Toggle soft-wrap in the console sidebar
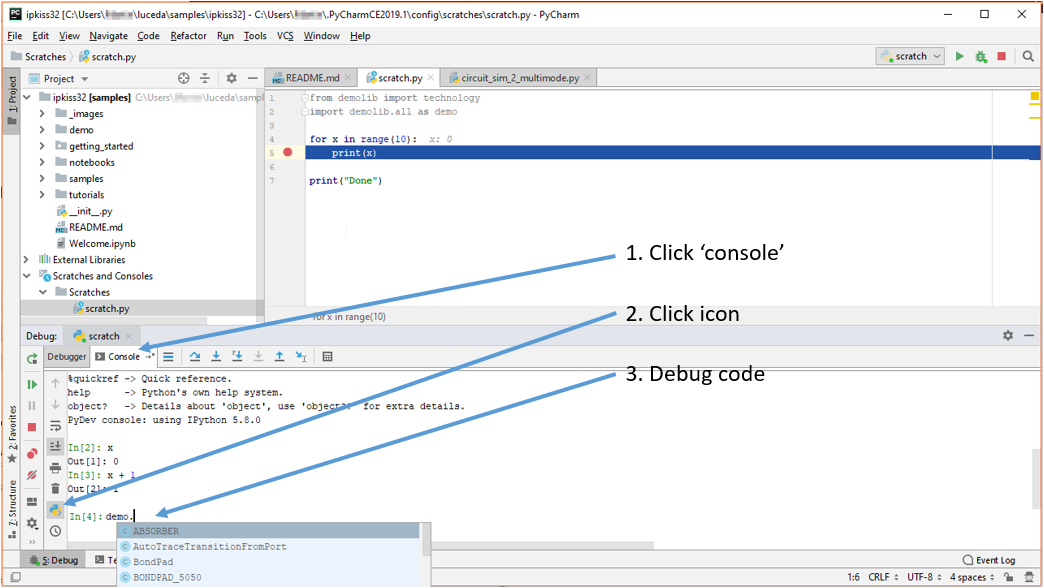Image resolution: width=1044 pixels, height=588 pixels. click(x=56, y=426)
